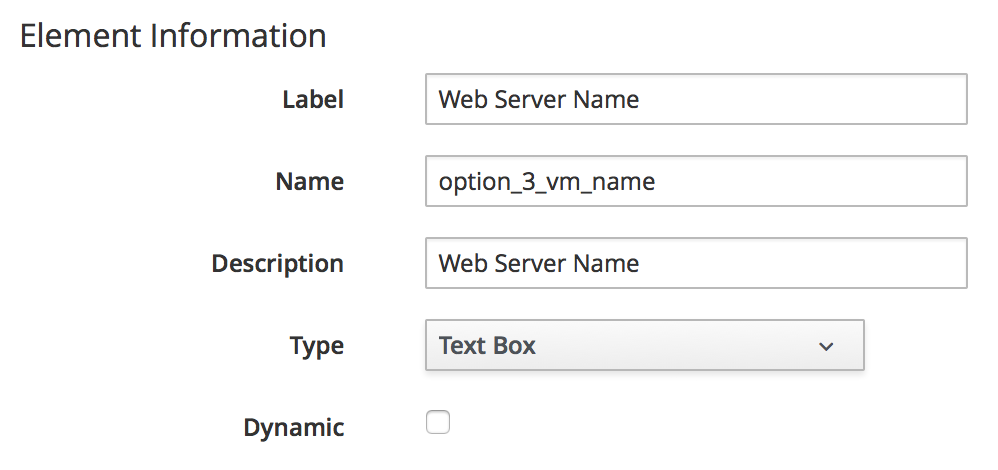Image resolution: width=998 pixels, height=470 pixels.
Task: Click 'Web Server Name' text in Label field
Action: 539,99
